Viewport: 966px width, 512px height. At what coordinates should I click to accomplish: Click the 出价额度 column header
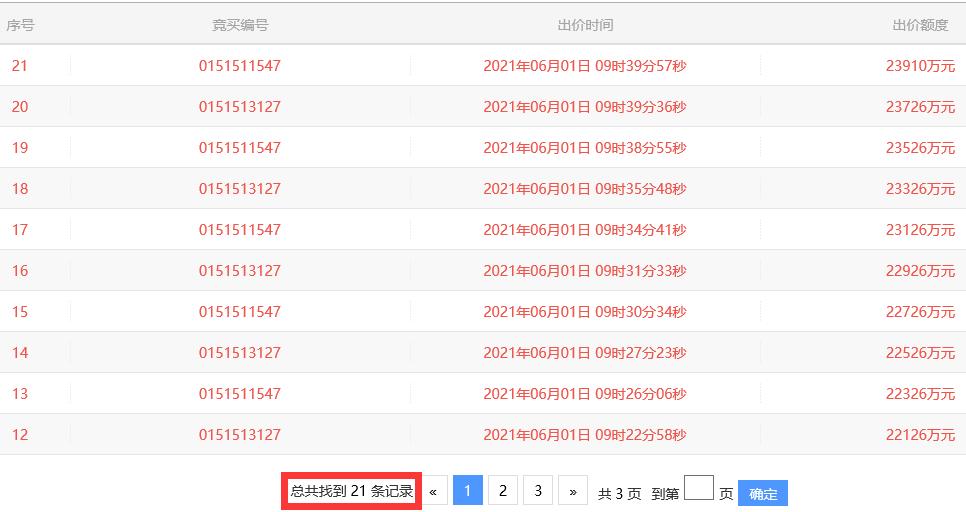[x=920, y=25]
